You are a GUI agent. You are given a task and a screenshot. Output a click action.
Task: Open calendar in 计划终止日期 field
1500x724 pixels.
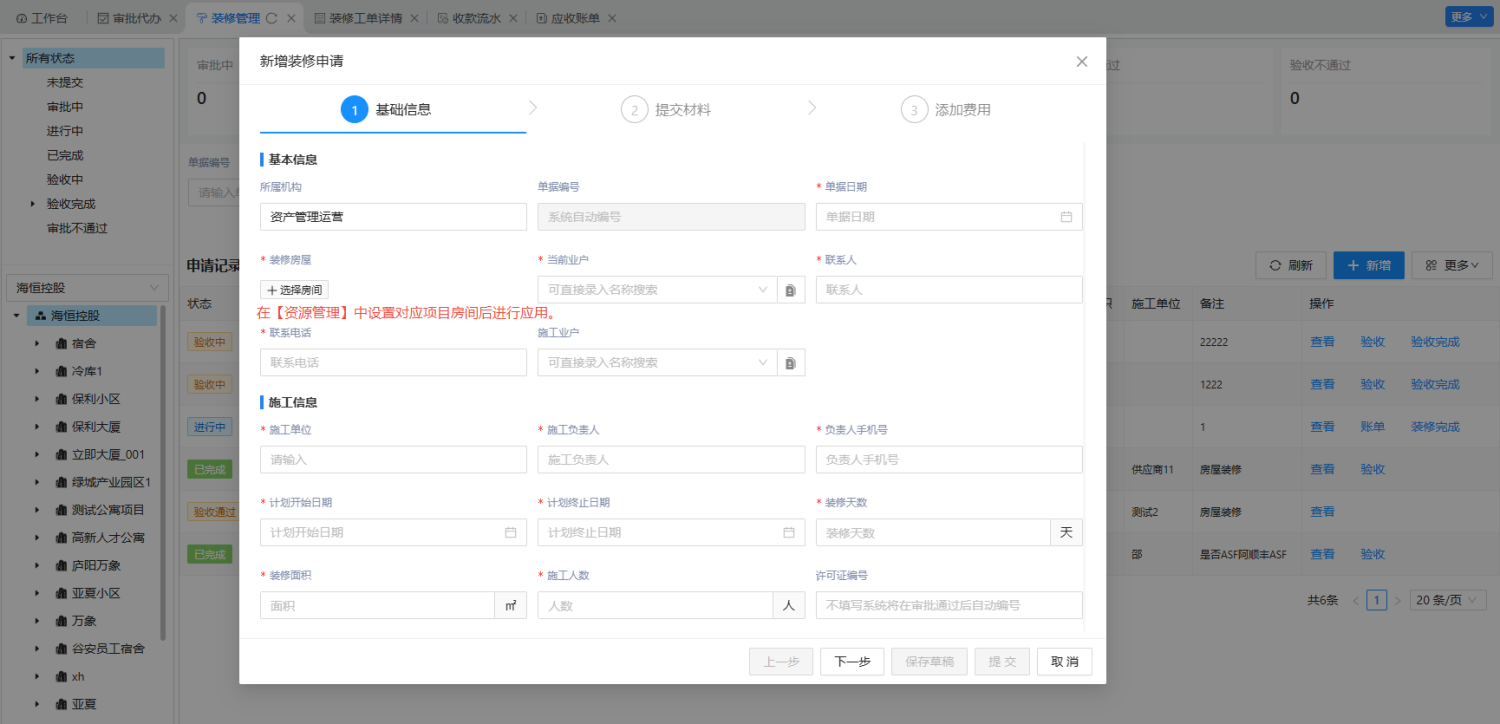[788, 533]
